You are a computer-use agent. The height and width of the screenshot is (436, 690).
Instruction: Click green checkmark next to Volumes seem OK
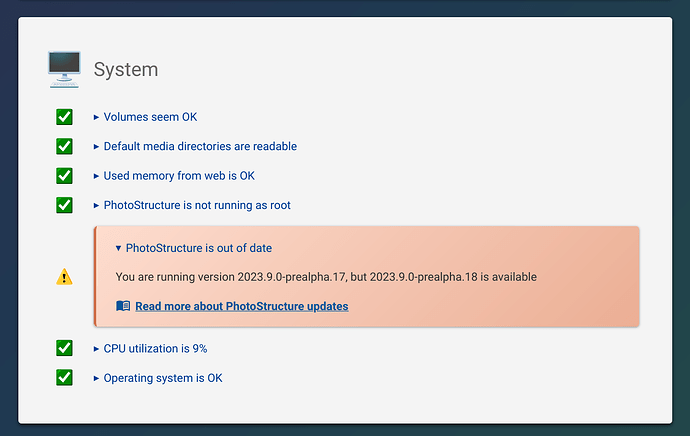[64, 117]
